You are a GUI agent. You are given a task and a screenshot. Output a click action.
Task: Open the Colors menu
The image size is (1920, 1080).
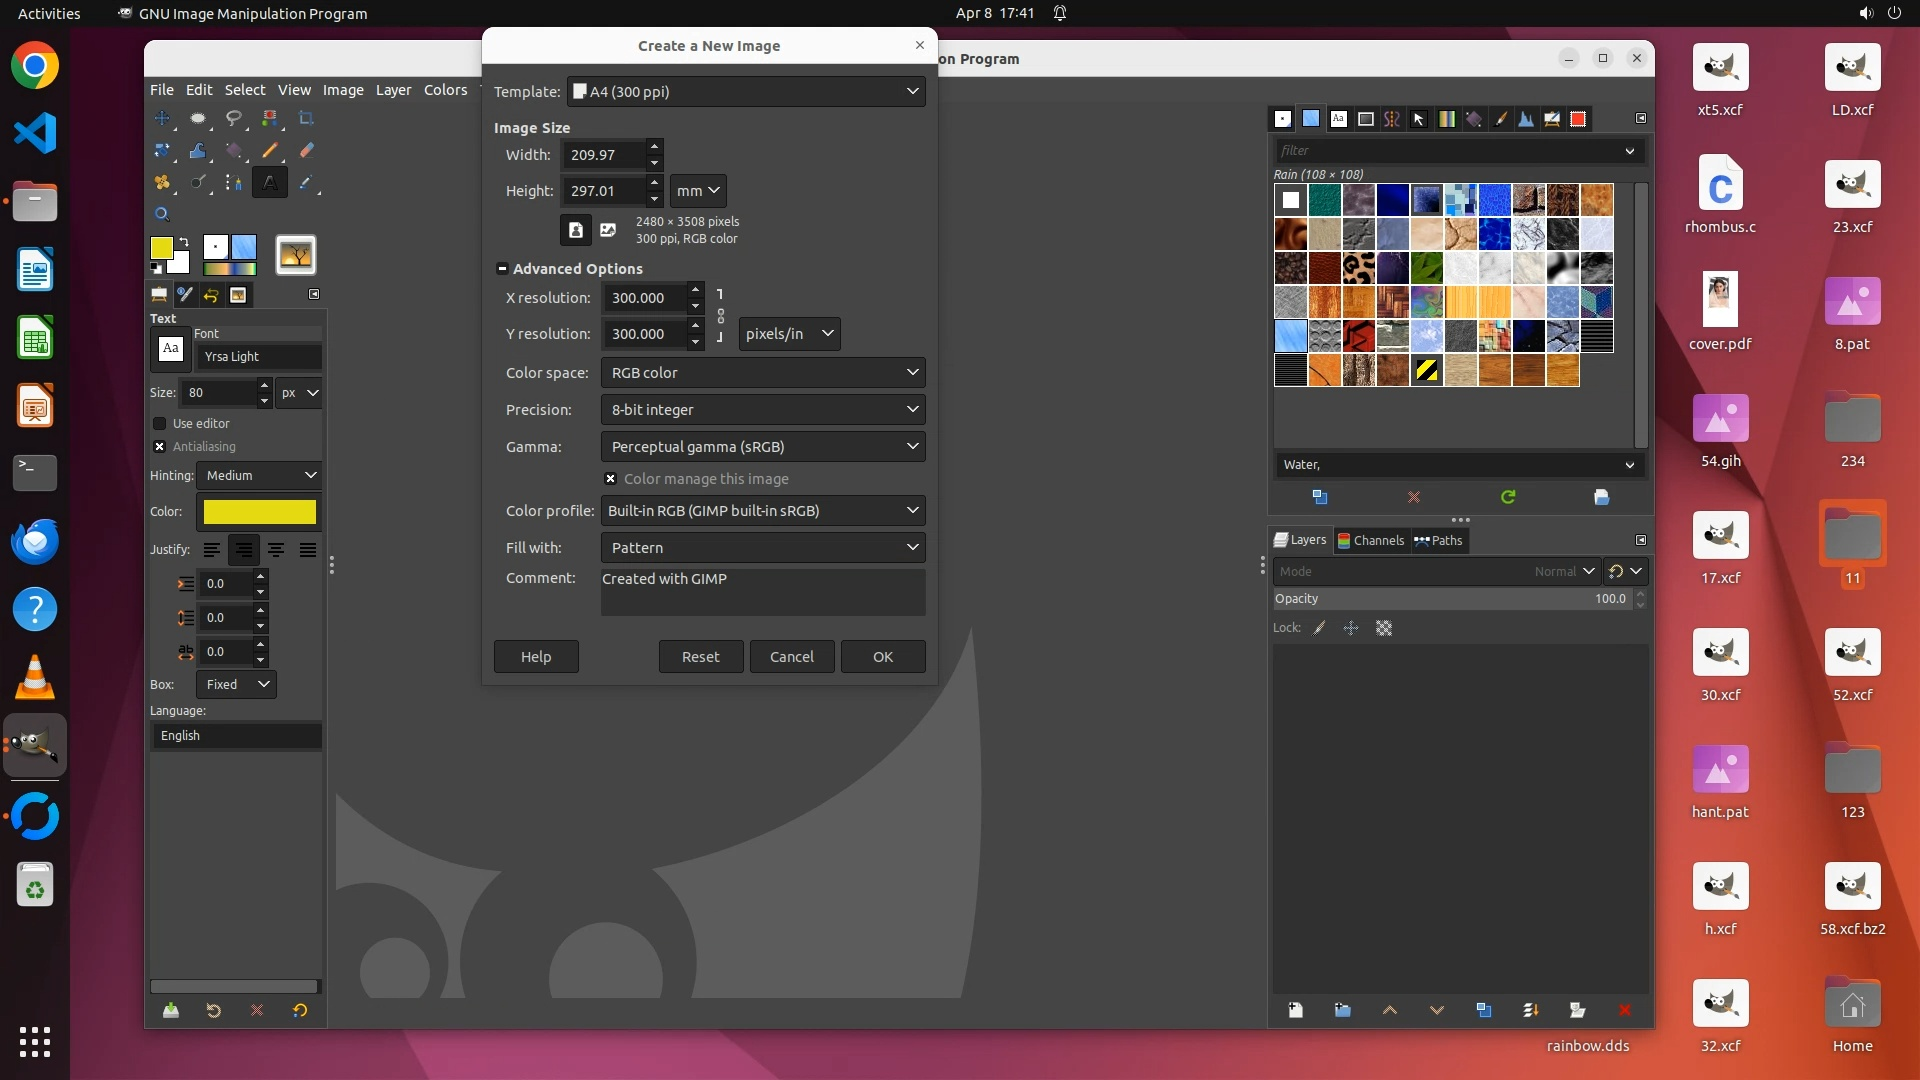[445, 90]
